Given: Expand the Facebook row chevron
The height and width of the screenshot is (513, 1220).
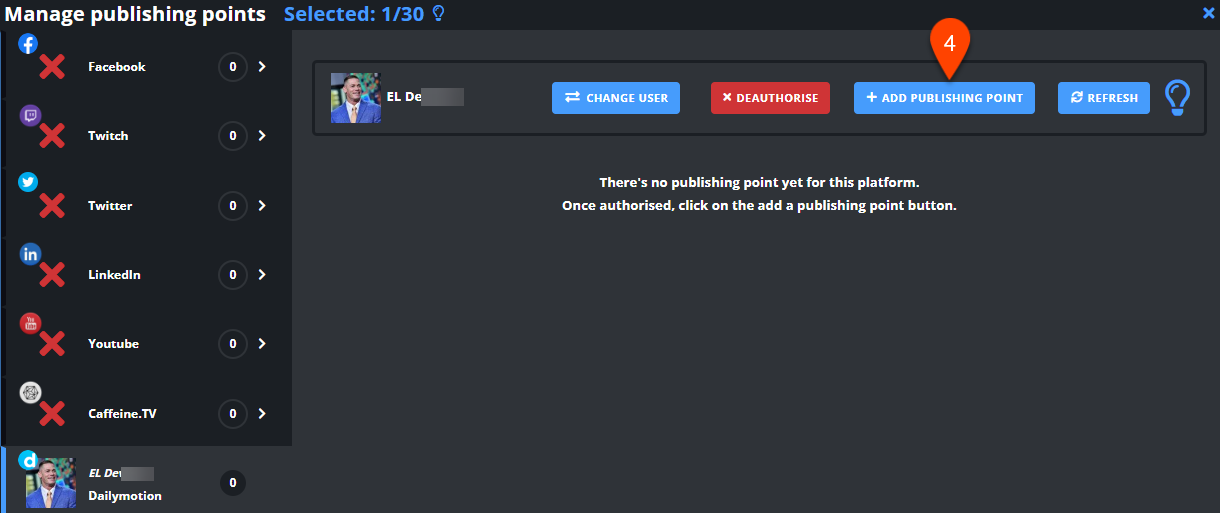Looking at the screenshot, I should 262,67.
